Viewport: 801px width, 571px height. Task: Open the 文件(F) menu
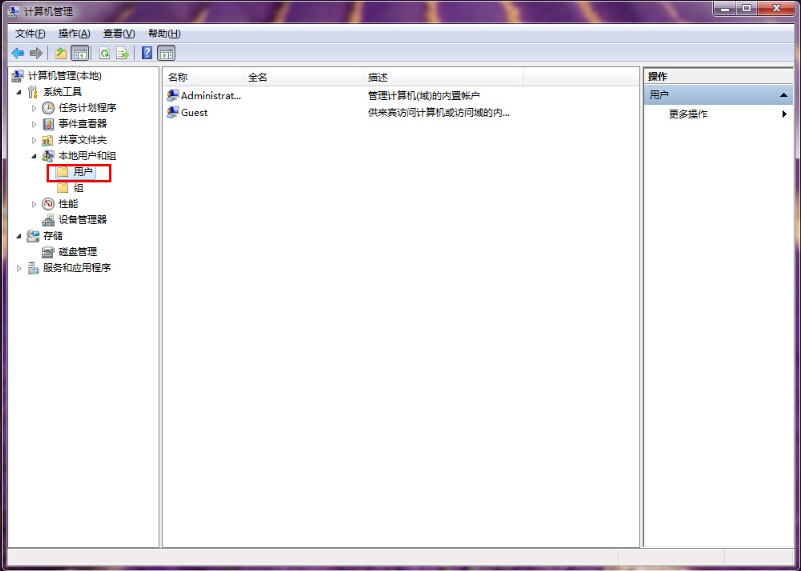pos(30,33)
